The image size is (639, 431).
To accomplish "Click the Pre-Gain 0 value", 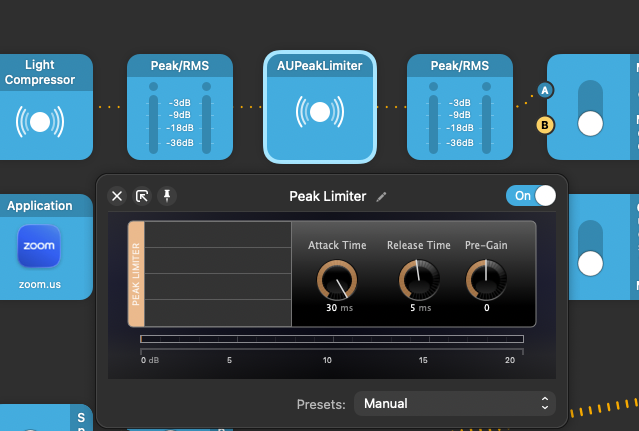I will pyautogui.click(x=487, y=308).
